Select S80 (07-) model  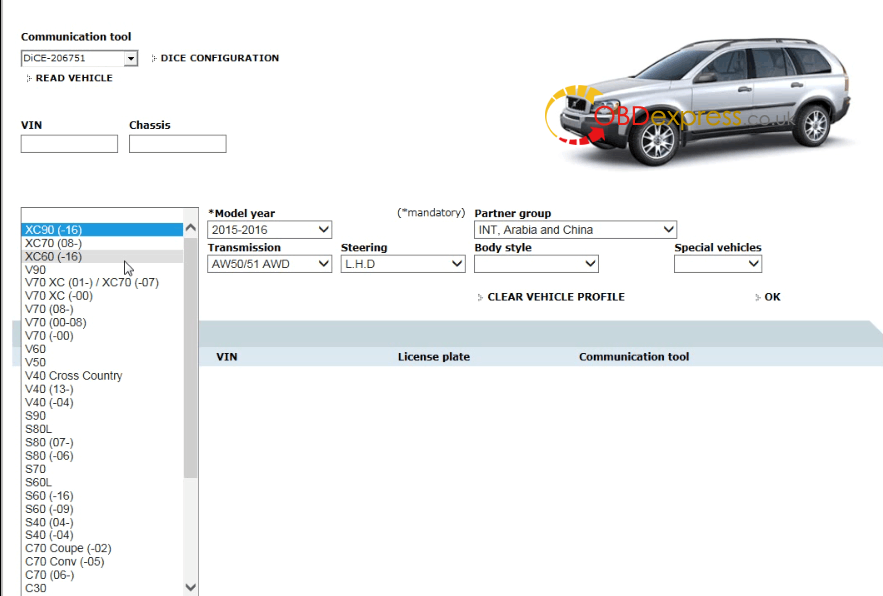point(102,442)
